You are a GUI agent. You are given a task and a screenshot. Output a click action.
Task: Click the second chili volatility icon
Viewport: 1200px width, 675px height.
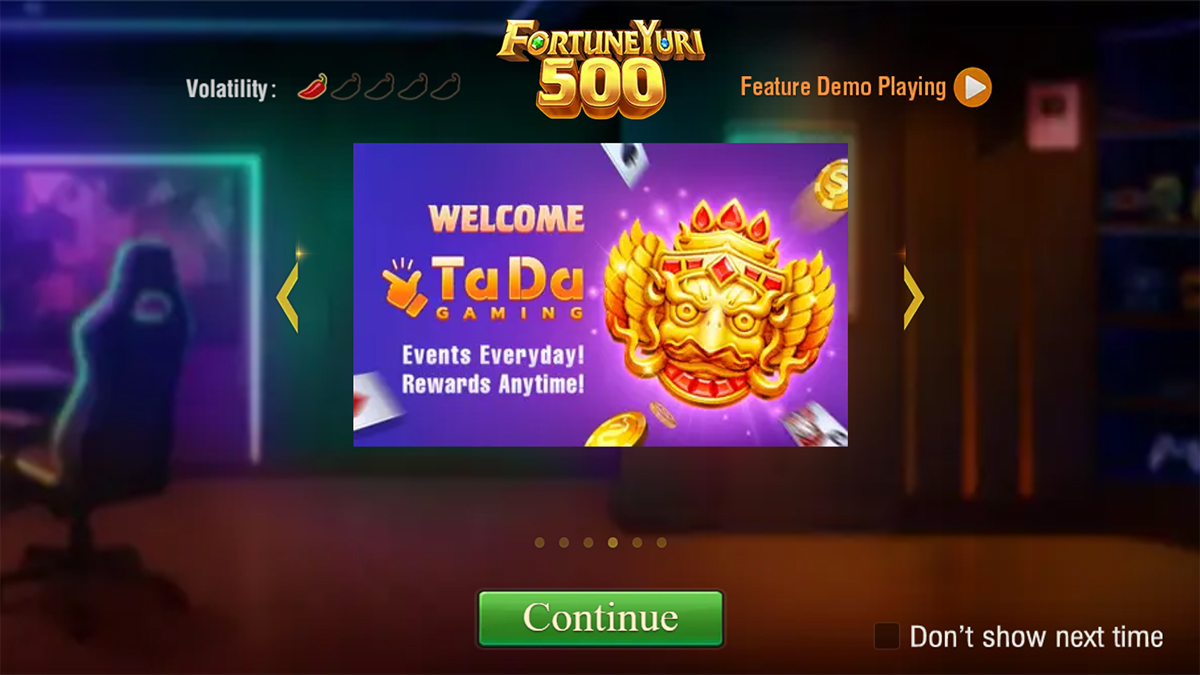point(345,87)
